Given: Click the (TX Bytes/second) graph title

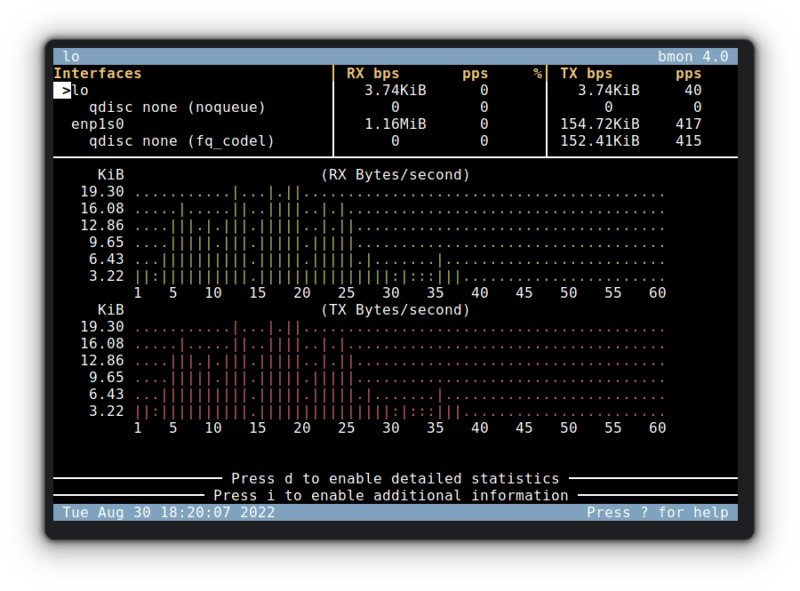Looking at the screenshot, I should click(395, 309).
